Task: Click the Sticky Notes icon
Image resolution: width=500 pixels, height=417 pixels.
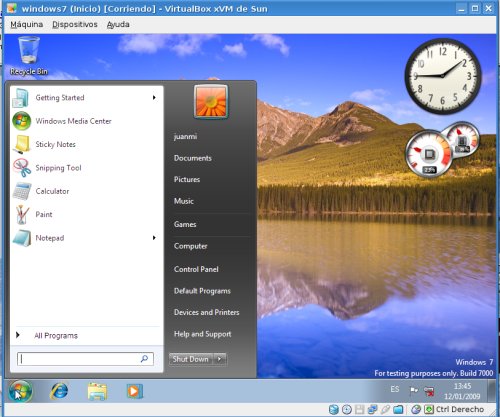Action: pyautogui.click(x=21, y=144)
